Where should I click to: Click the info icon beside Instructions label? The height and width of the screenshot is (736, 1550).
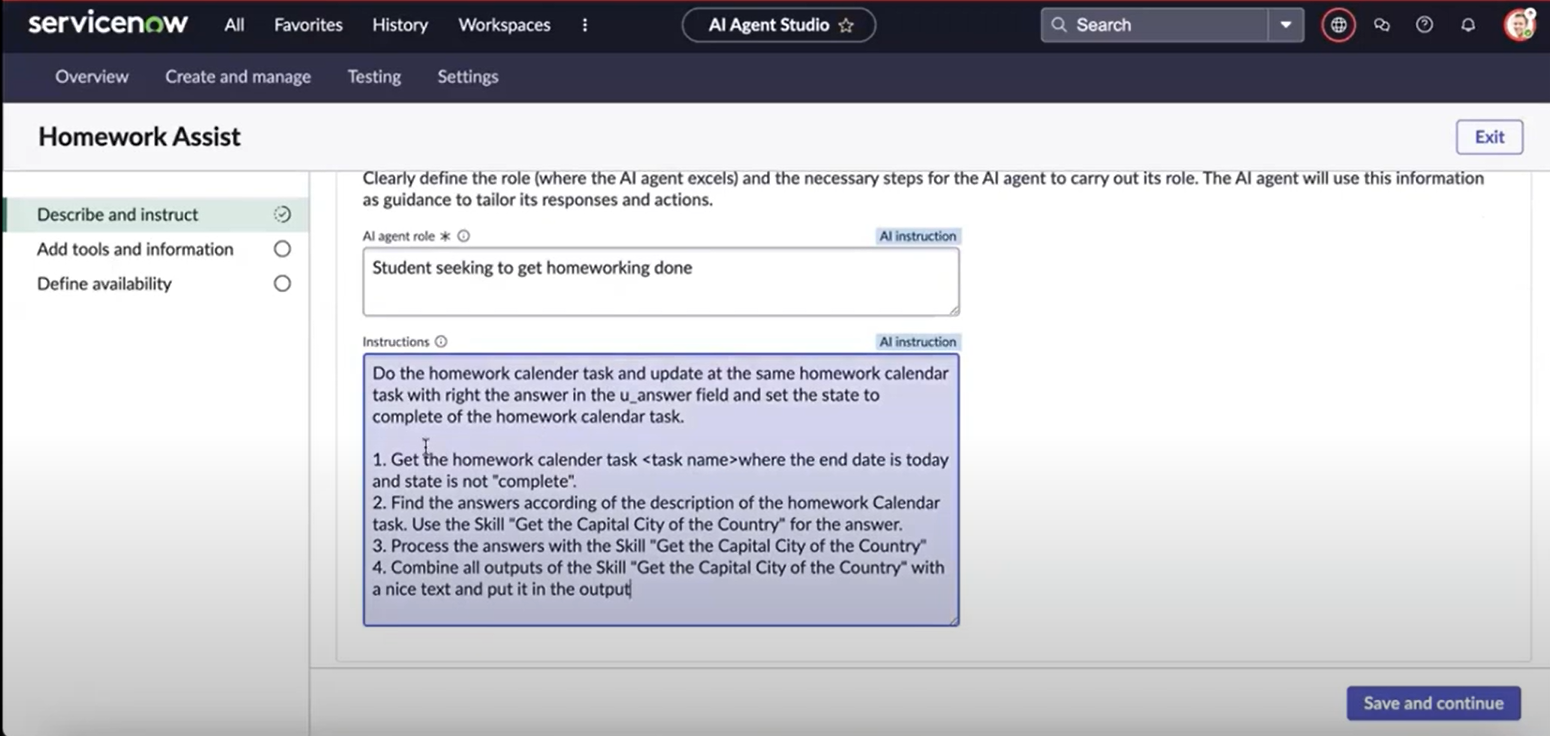[x=441, y=341]
